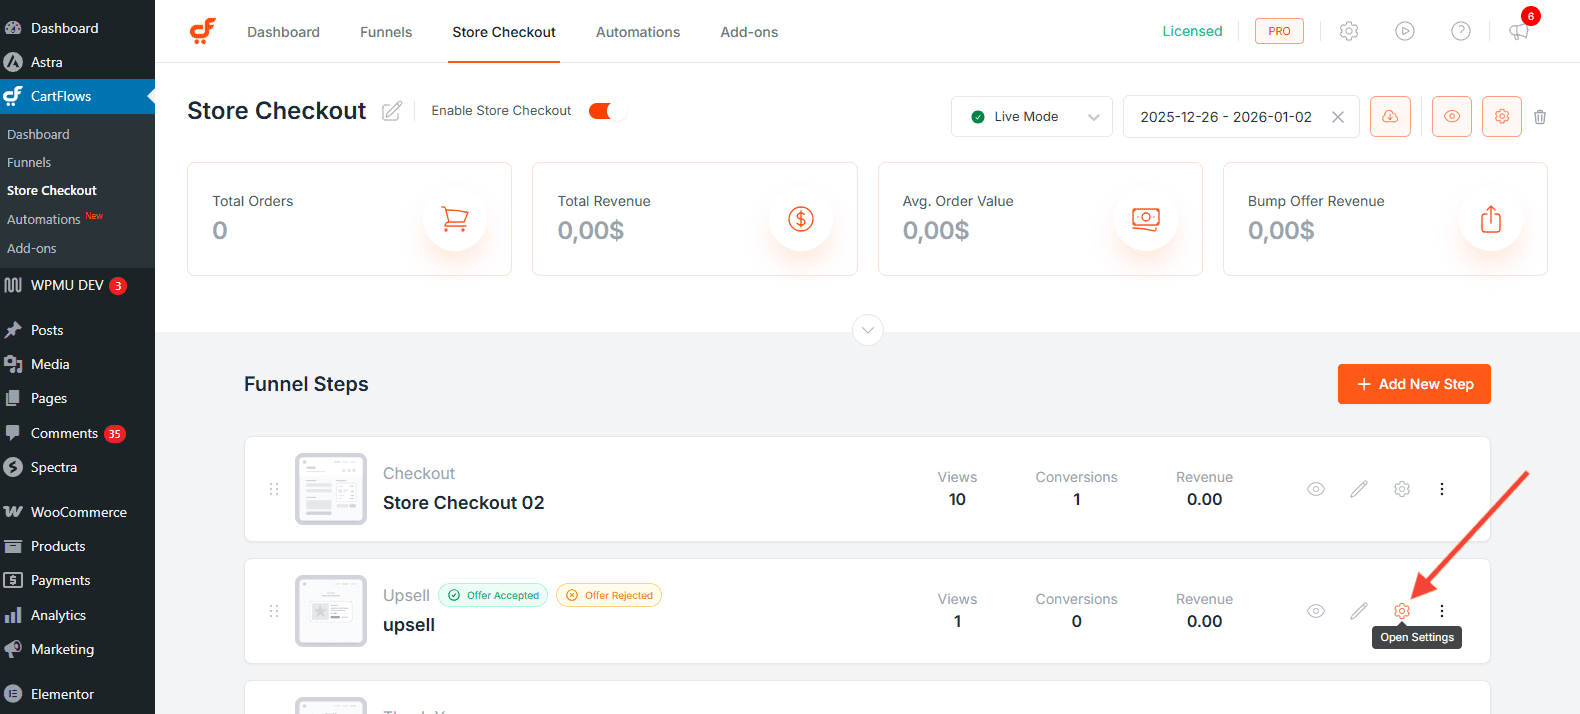Screen dimensions: 1580x714
Task: Preview the Store Checkout 02 step
Action: pyautogui.click(x=1316, y=489)
